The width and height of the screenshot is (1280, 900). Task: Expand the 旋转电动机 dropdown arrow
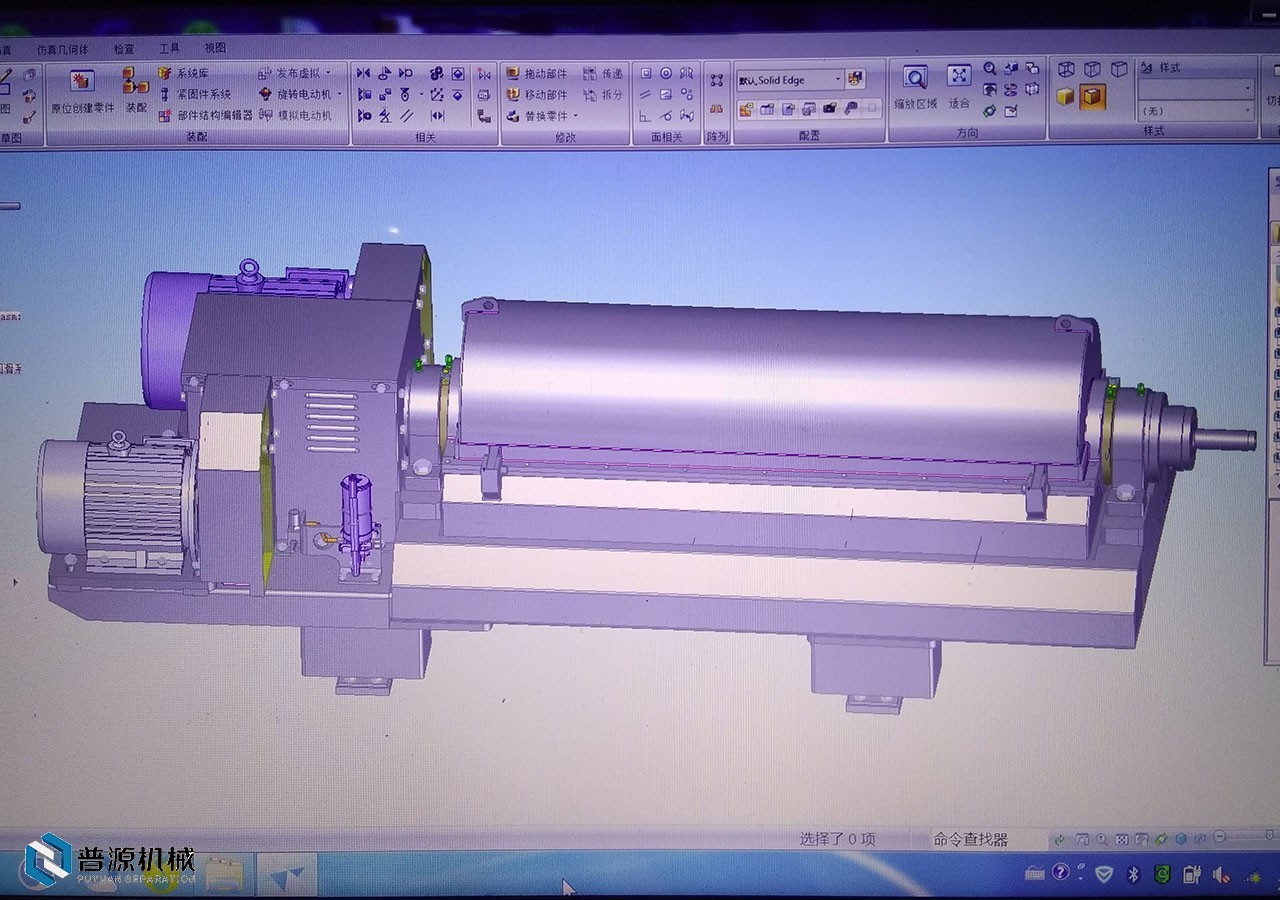[340, 94]
